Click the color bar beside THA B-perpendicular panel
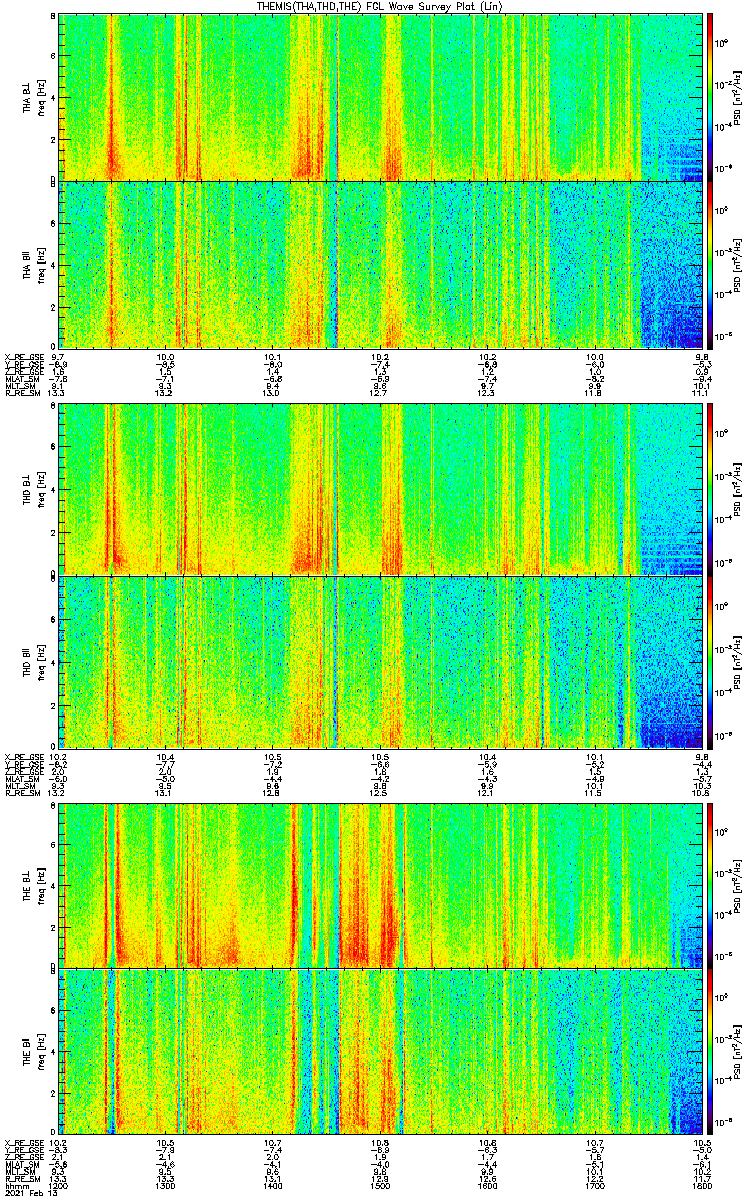Screen dimensions: 750x1200 click(711, 97)
